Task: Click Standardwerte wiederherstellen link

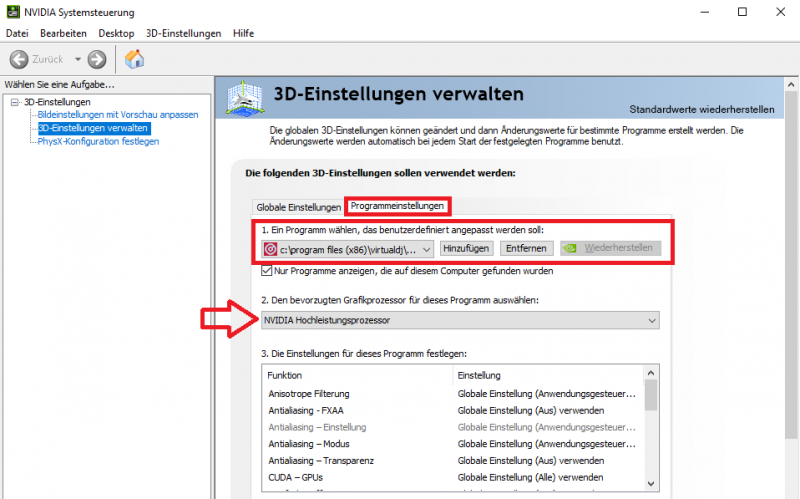Action: tap(702, 110)
